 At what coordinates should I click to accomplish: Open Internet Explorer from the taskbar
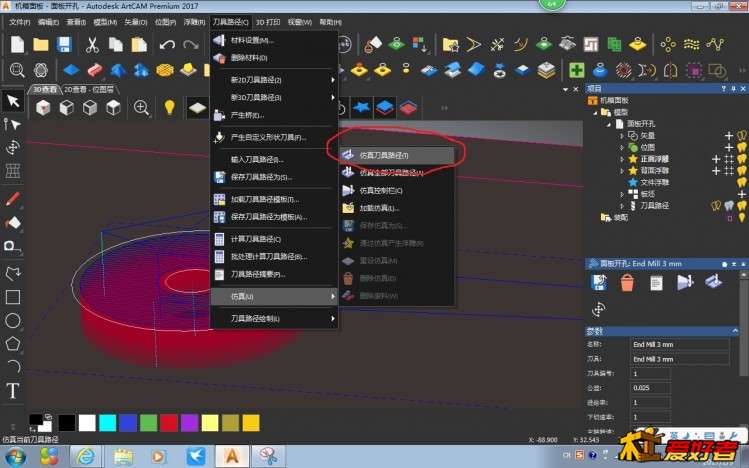coord(86,457)
